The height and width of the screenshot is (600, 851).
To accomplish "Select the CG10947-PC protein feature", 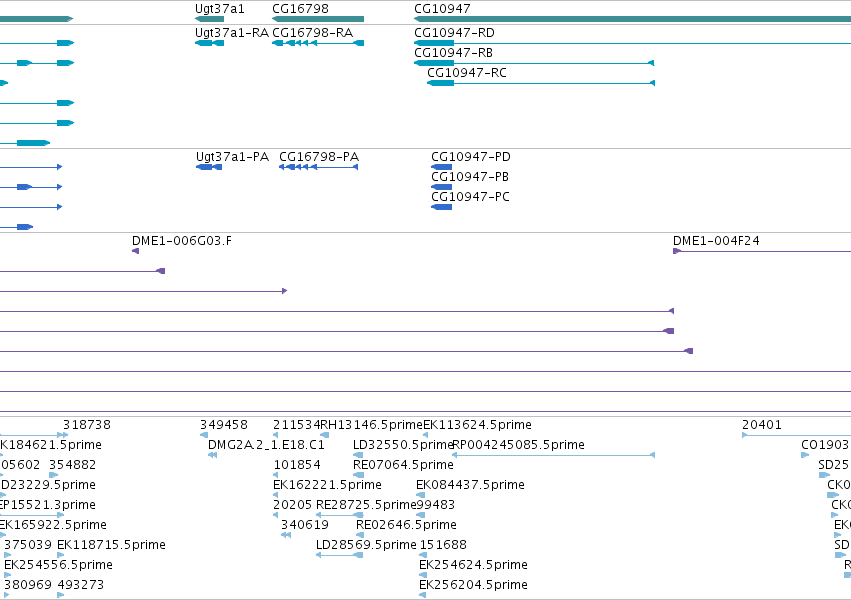I will [x=442, y=207].
